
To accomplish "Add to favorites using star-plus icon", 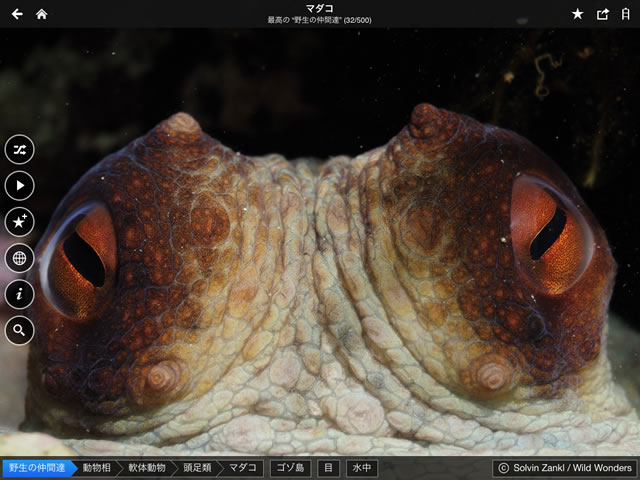I will pos(20,222).
